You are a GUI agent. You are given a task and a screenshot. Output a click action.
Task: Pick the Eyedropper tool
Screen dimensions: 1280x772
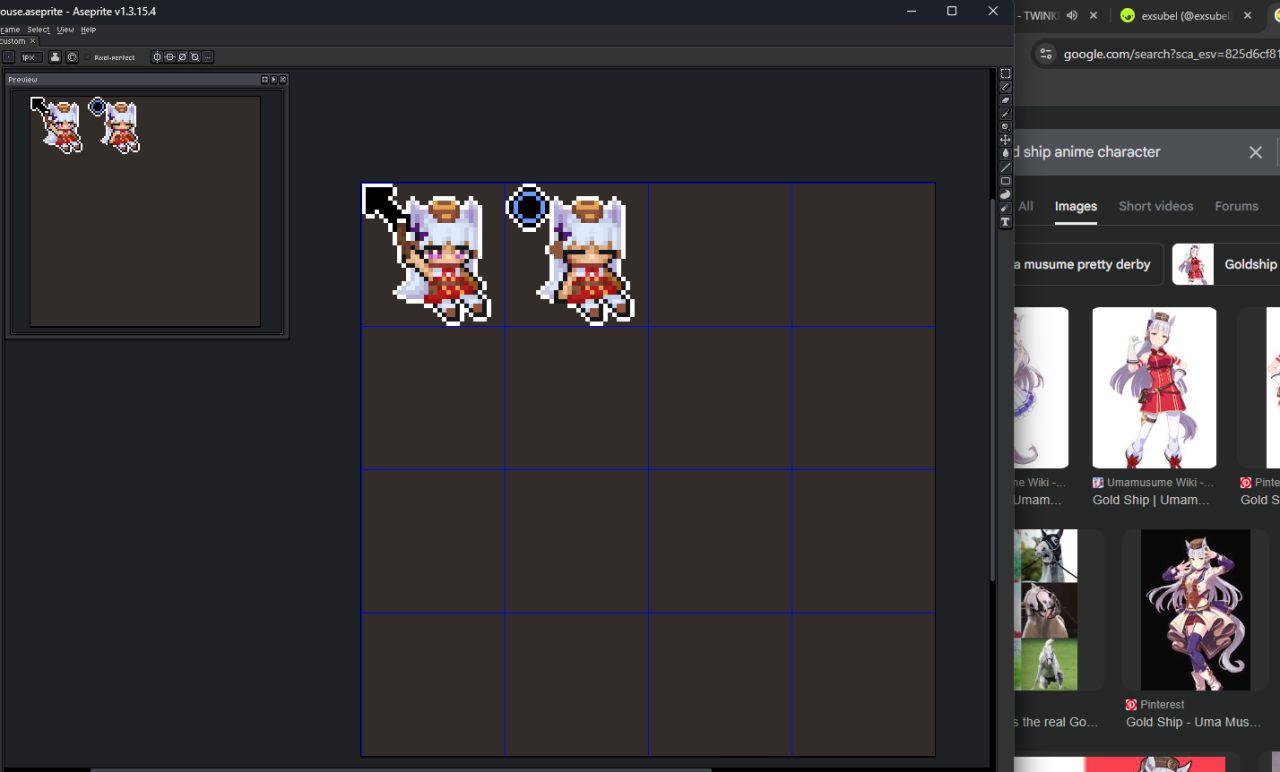(1005, 114)
